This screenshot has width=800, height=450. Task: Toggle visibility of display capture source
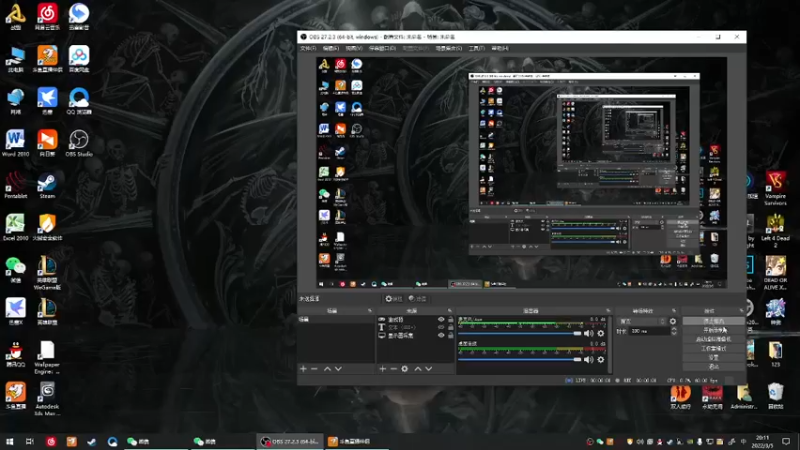(x=441, y=335)
